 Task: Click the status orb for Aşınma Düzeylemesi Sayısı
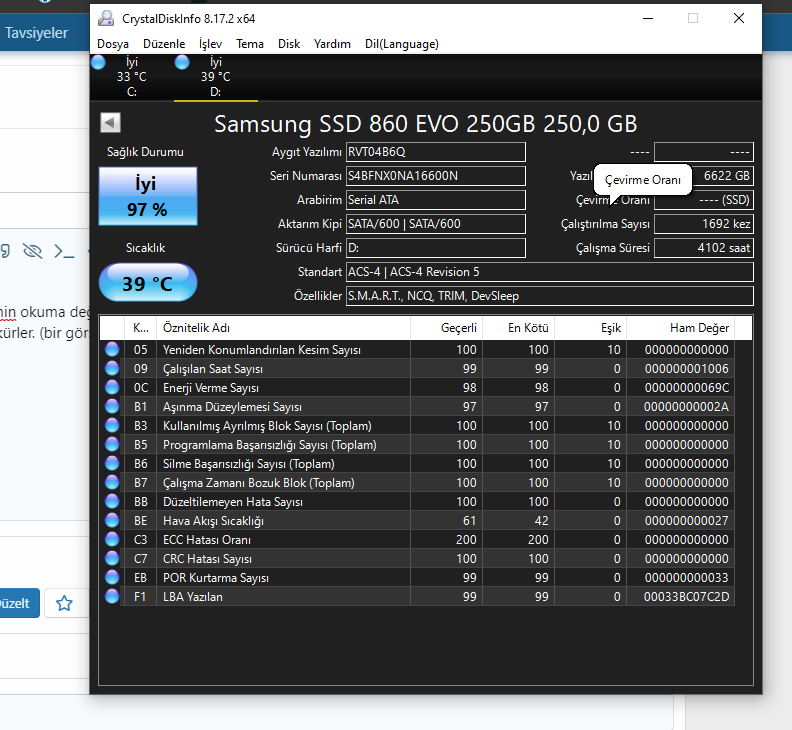click(x=112, y=407)
